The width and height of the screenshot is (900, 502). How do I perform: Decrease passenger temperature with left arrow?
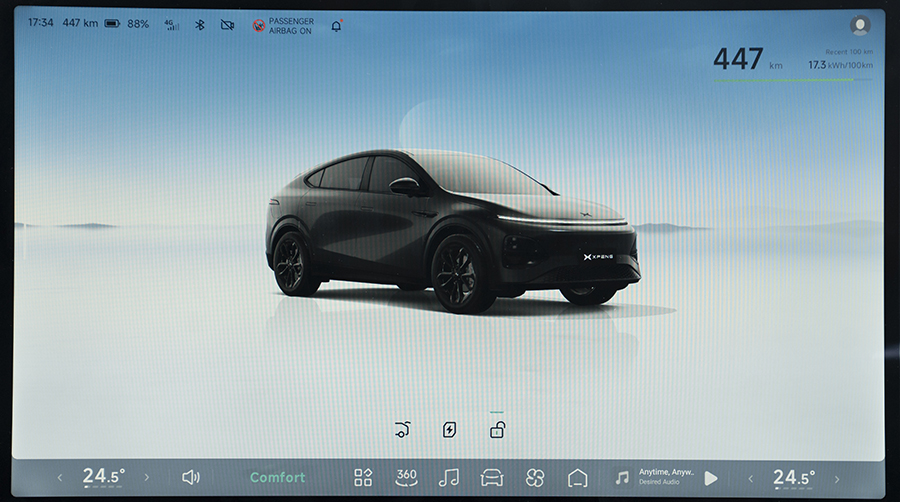tap(751, 478)
